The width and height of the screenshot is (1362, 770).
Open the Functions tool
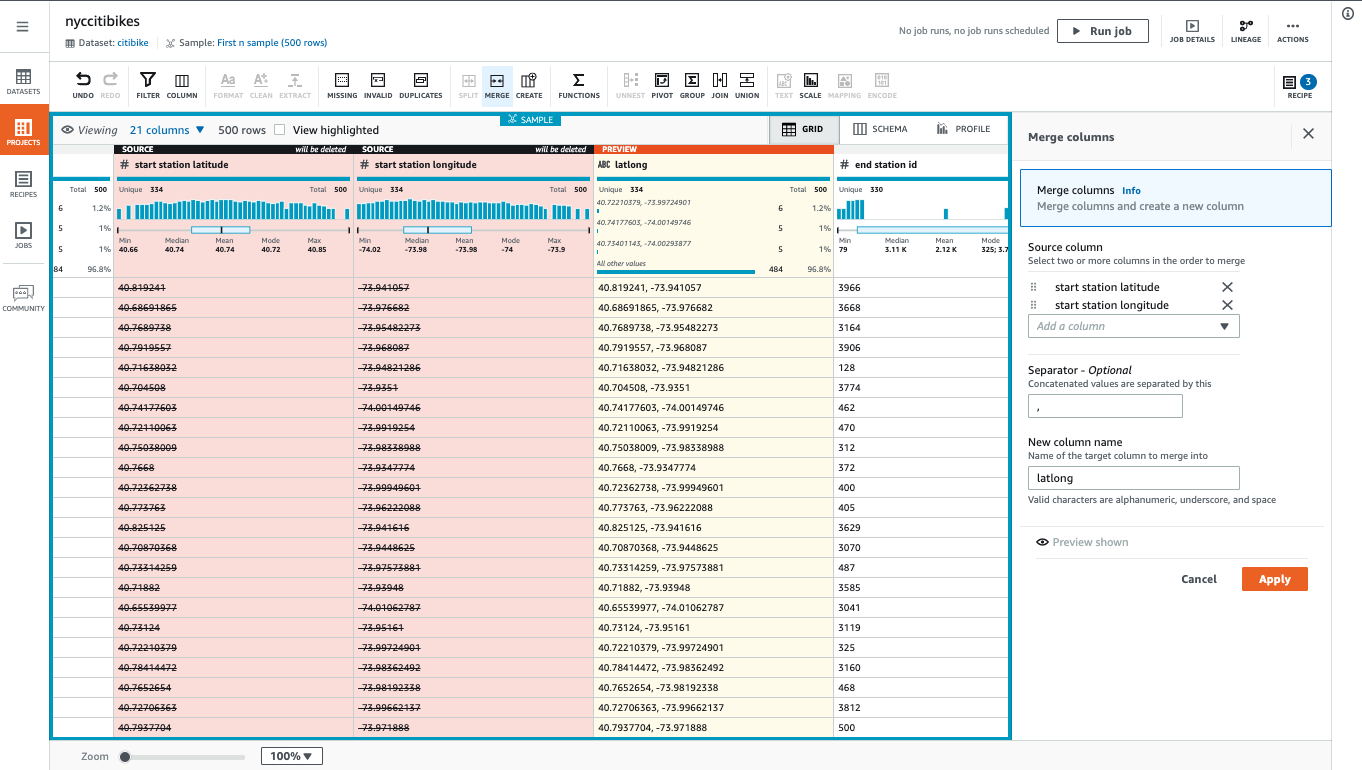[x=577, y=85]
